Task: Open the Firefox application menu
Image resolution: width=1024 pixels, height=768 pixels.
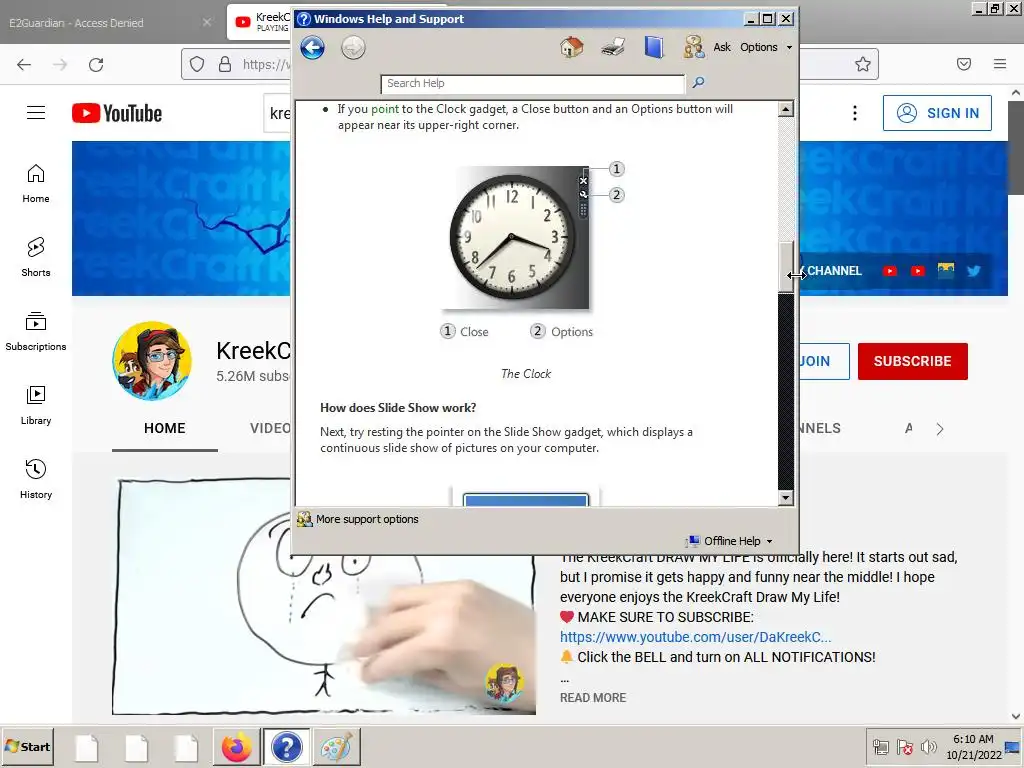Action: point(1000,64)
